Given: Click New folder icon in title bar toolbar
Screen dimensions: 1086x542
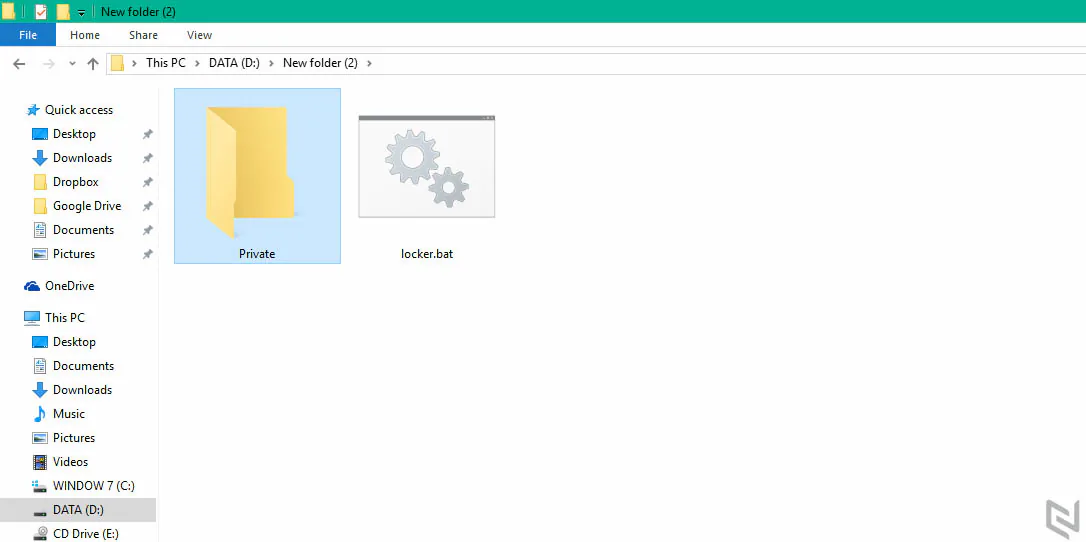Looking at the screenshot, I should (x=63, y=11).
